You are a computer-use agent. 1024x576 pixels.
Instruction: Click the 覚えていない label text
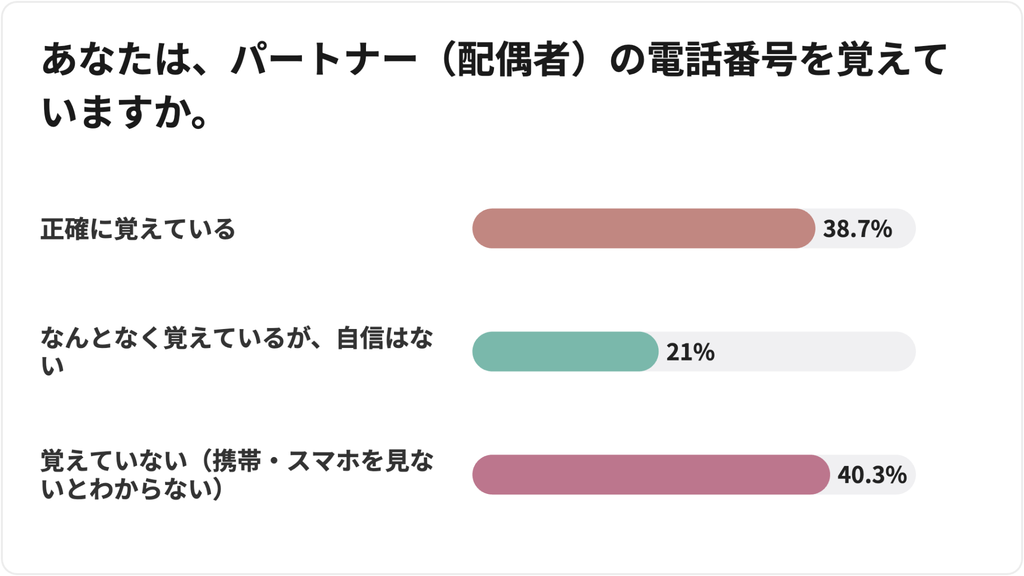tap(114, 461)
